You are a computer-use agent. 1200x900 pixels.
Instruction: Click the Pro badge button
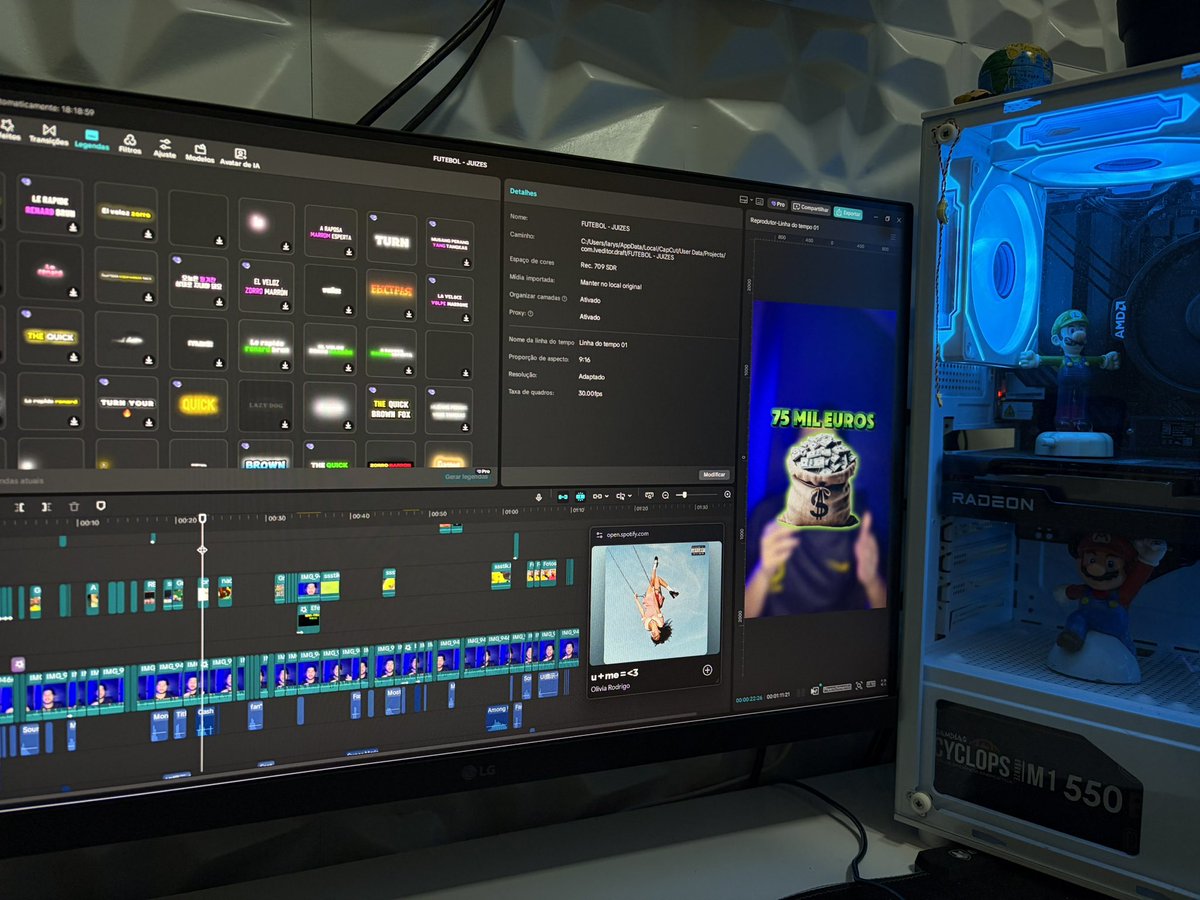point(777,204)
